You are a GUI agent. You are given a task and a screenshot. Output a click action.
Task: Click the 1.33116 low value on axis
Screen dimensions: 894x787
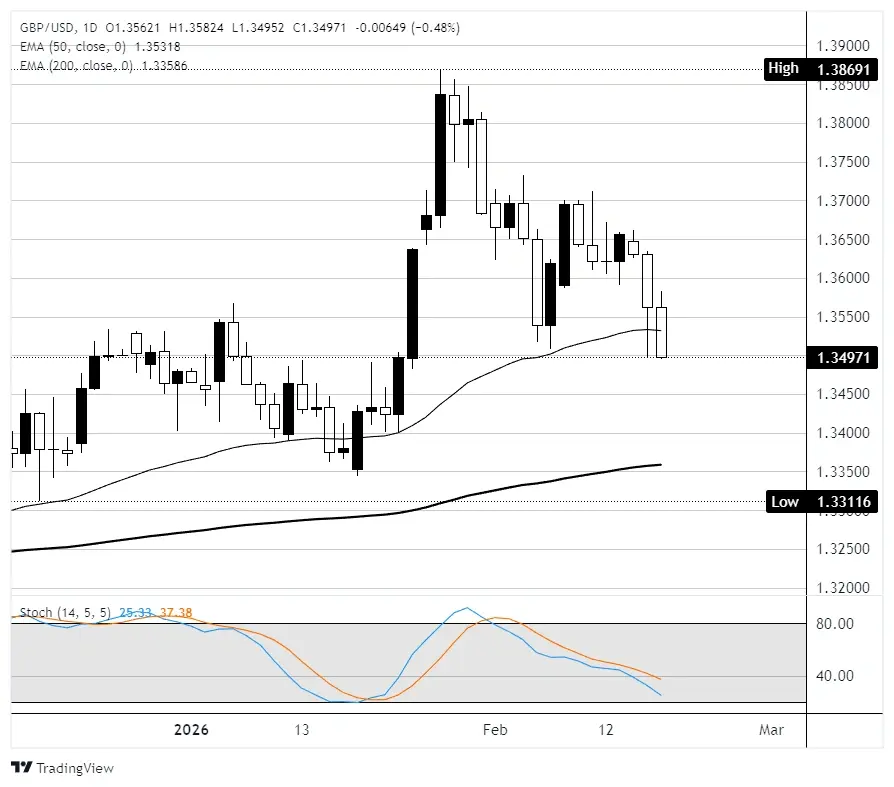coord(846,502)
